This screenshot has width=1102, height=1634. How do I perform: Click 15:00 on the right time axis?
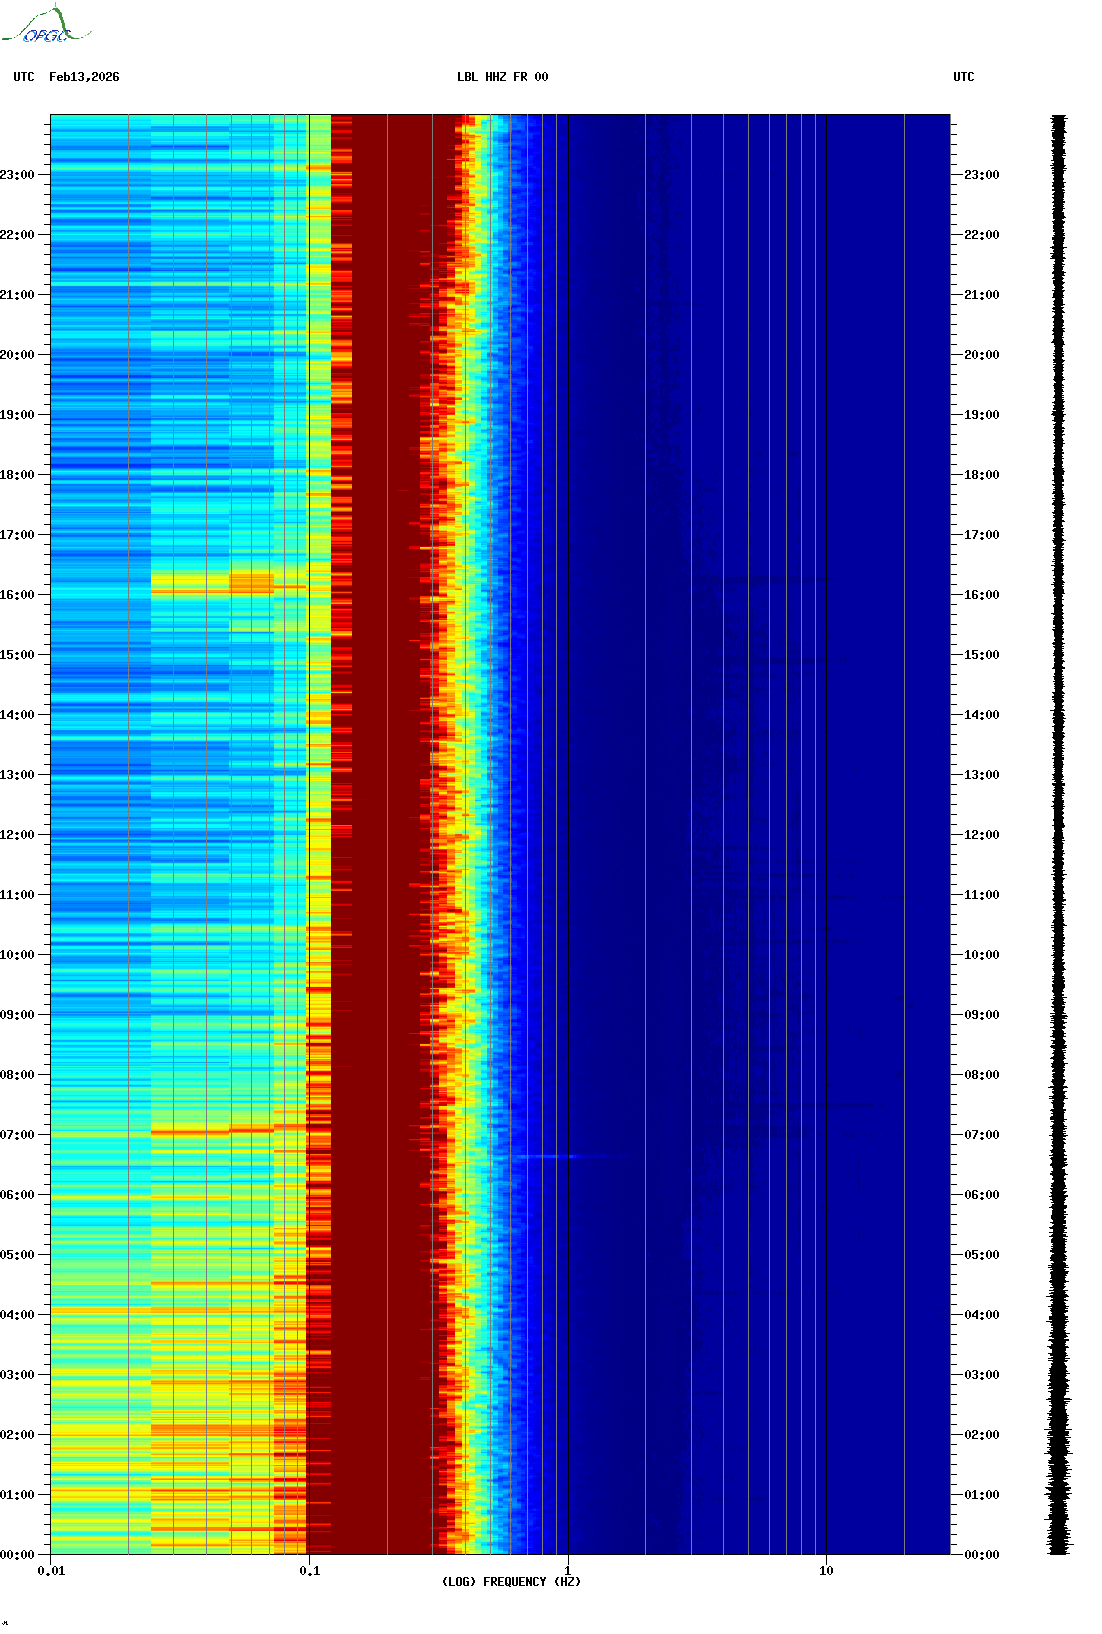[x=982, y=655]
